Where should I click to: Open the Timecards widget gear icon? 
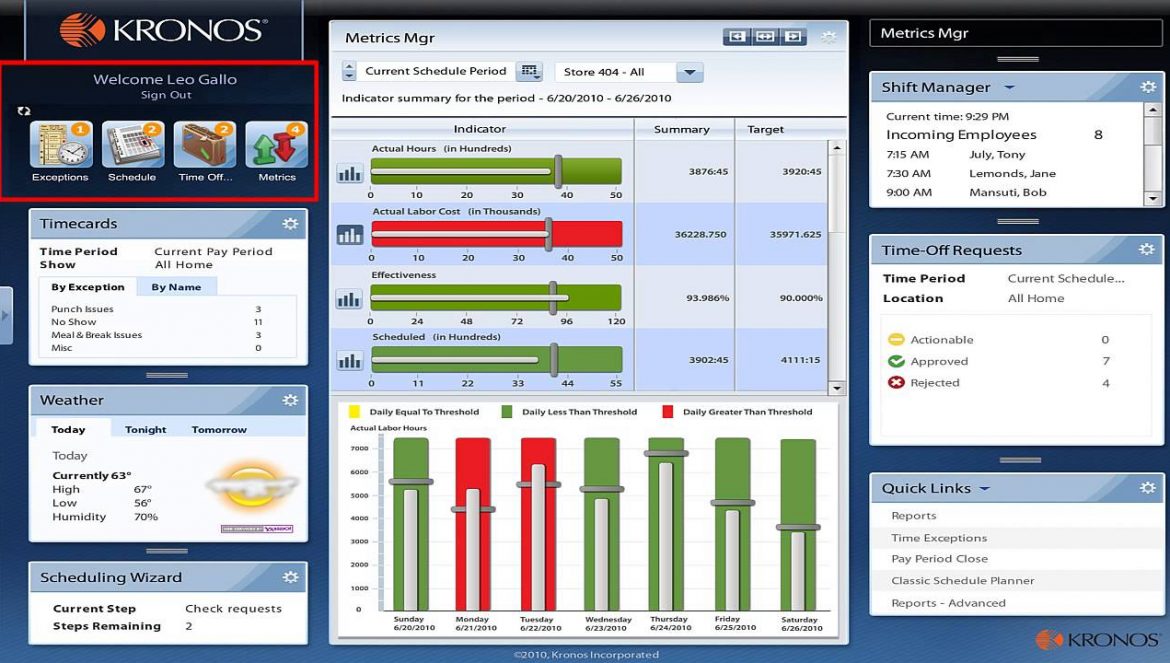coord(290,224)
